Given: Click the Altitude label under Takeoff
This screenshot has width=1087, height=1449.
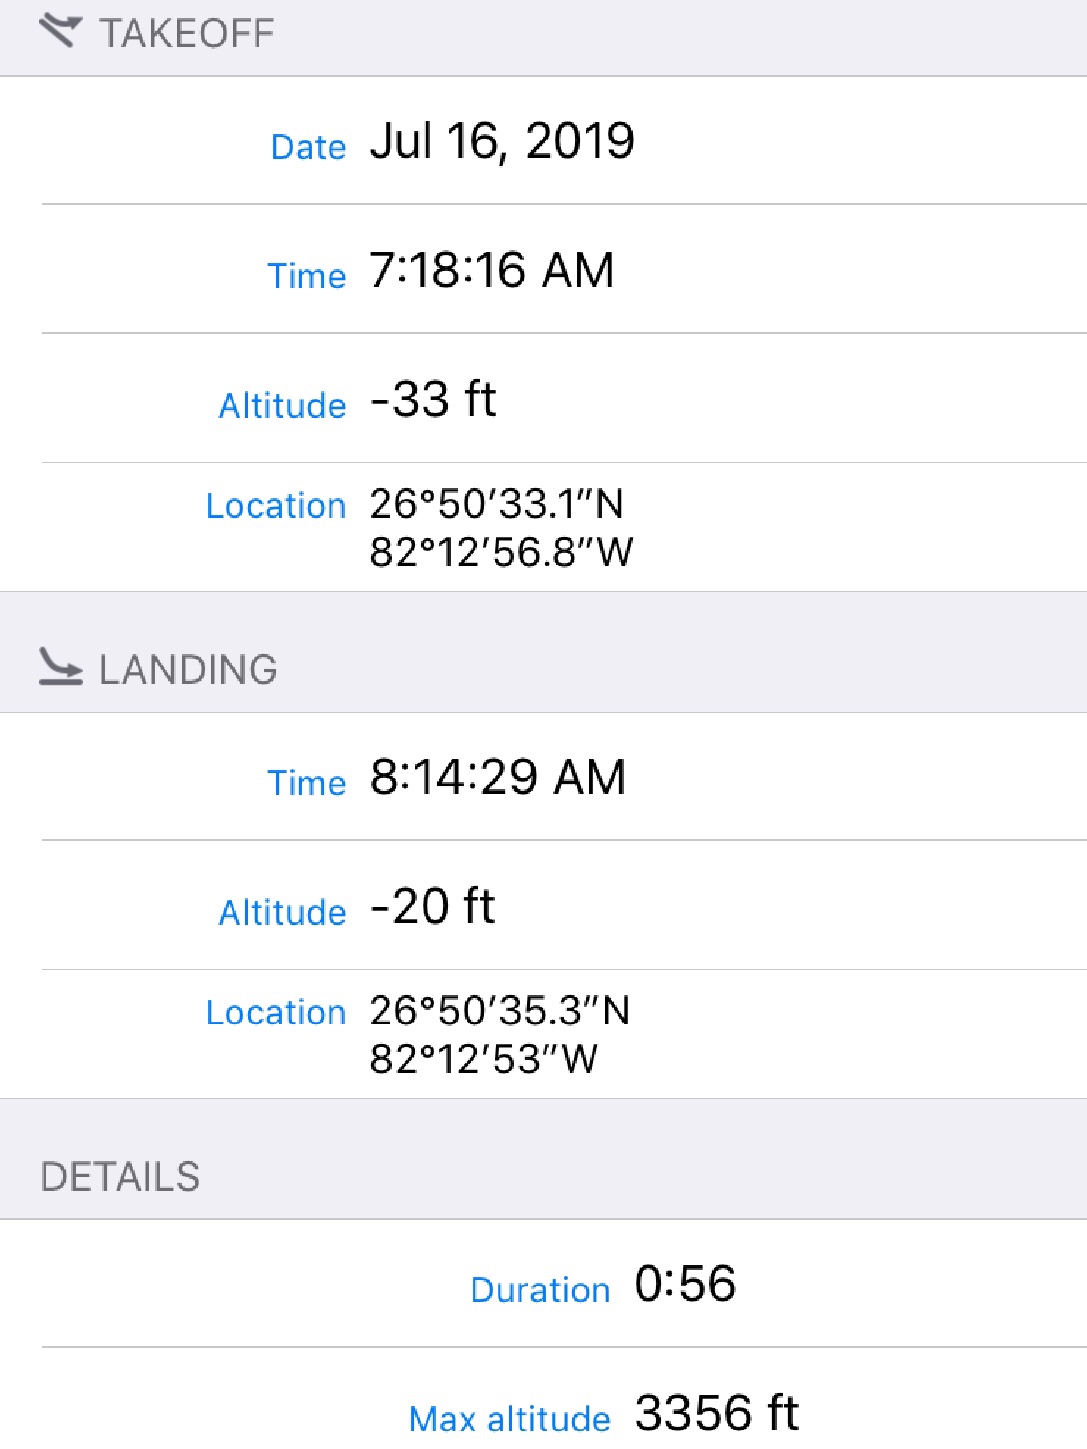Looking at the screenshot, I should click(x=282, y=405).
